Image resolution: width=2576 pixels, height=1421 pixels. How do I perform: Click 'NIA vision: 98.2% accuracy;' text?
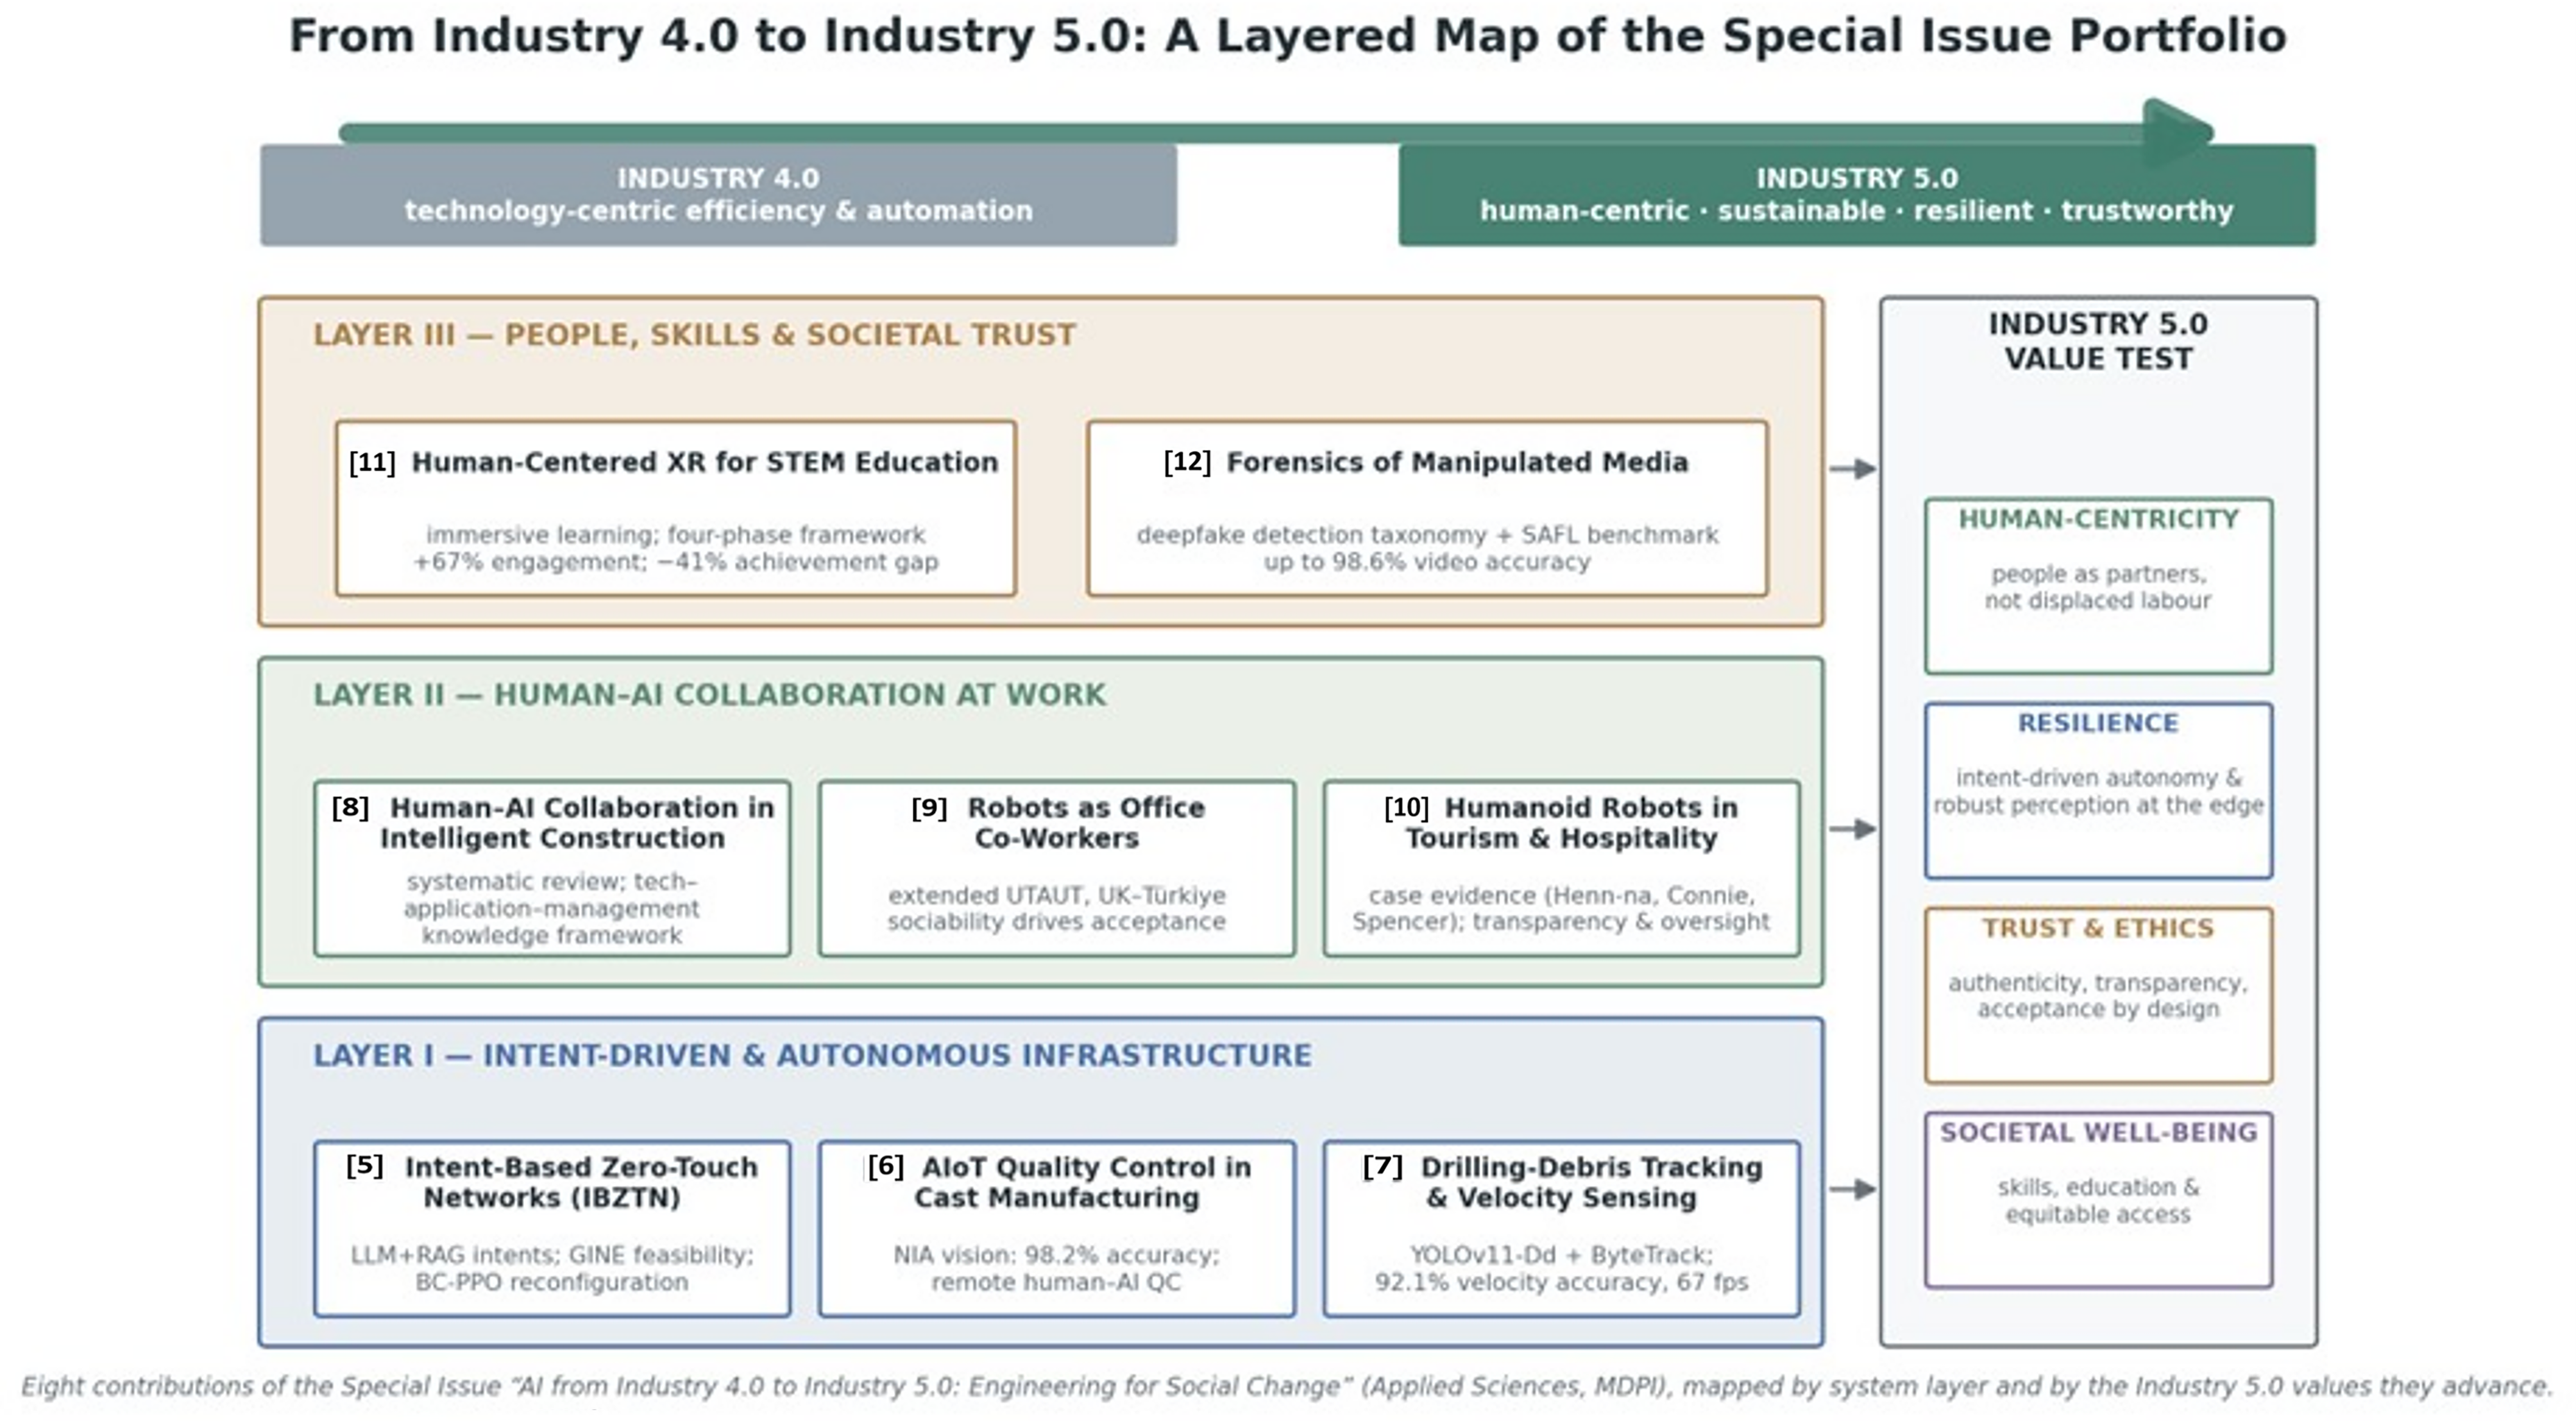[x=1057, y=1255]
